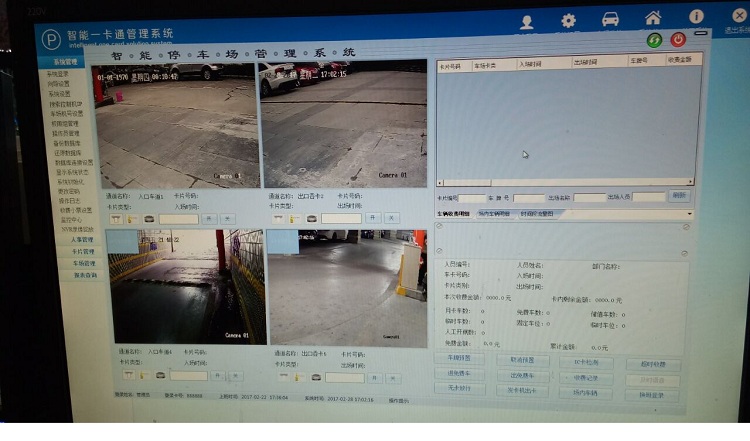Click the 卡片编号 search input field

472,198
